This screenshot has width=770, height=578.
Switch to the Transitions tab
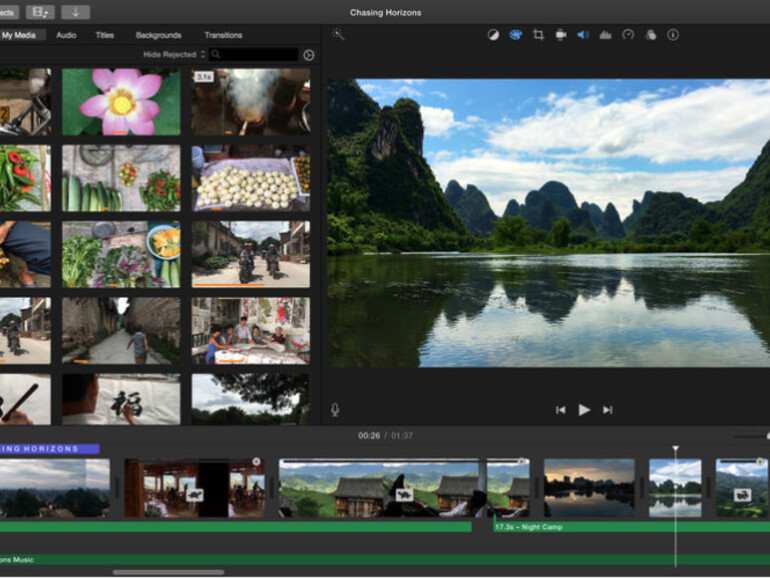pos(223,35)
